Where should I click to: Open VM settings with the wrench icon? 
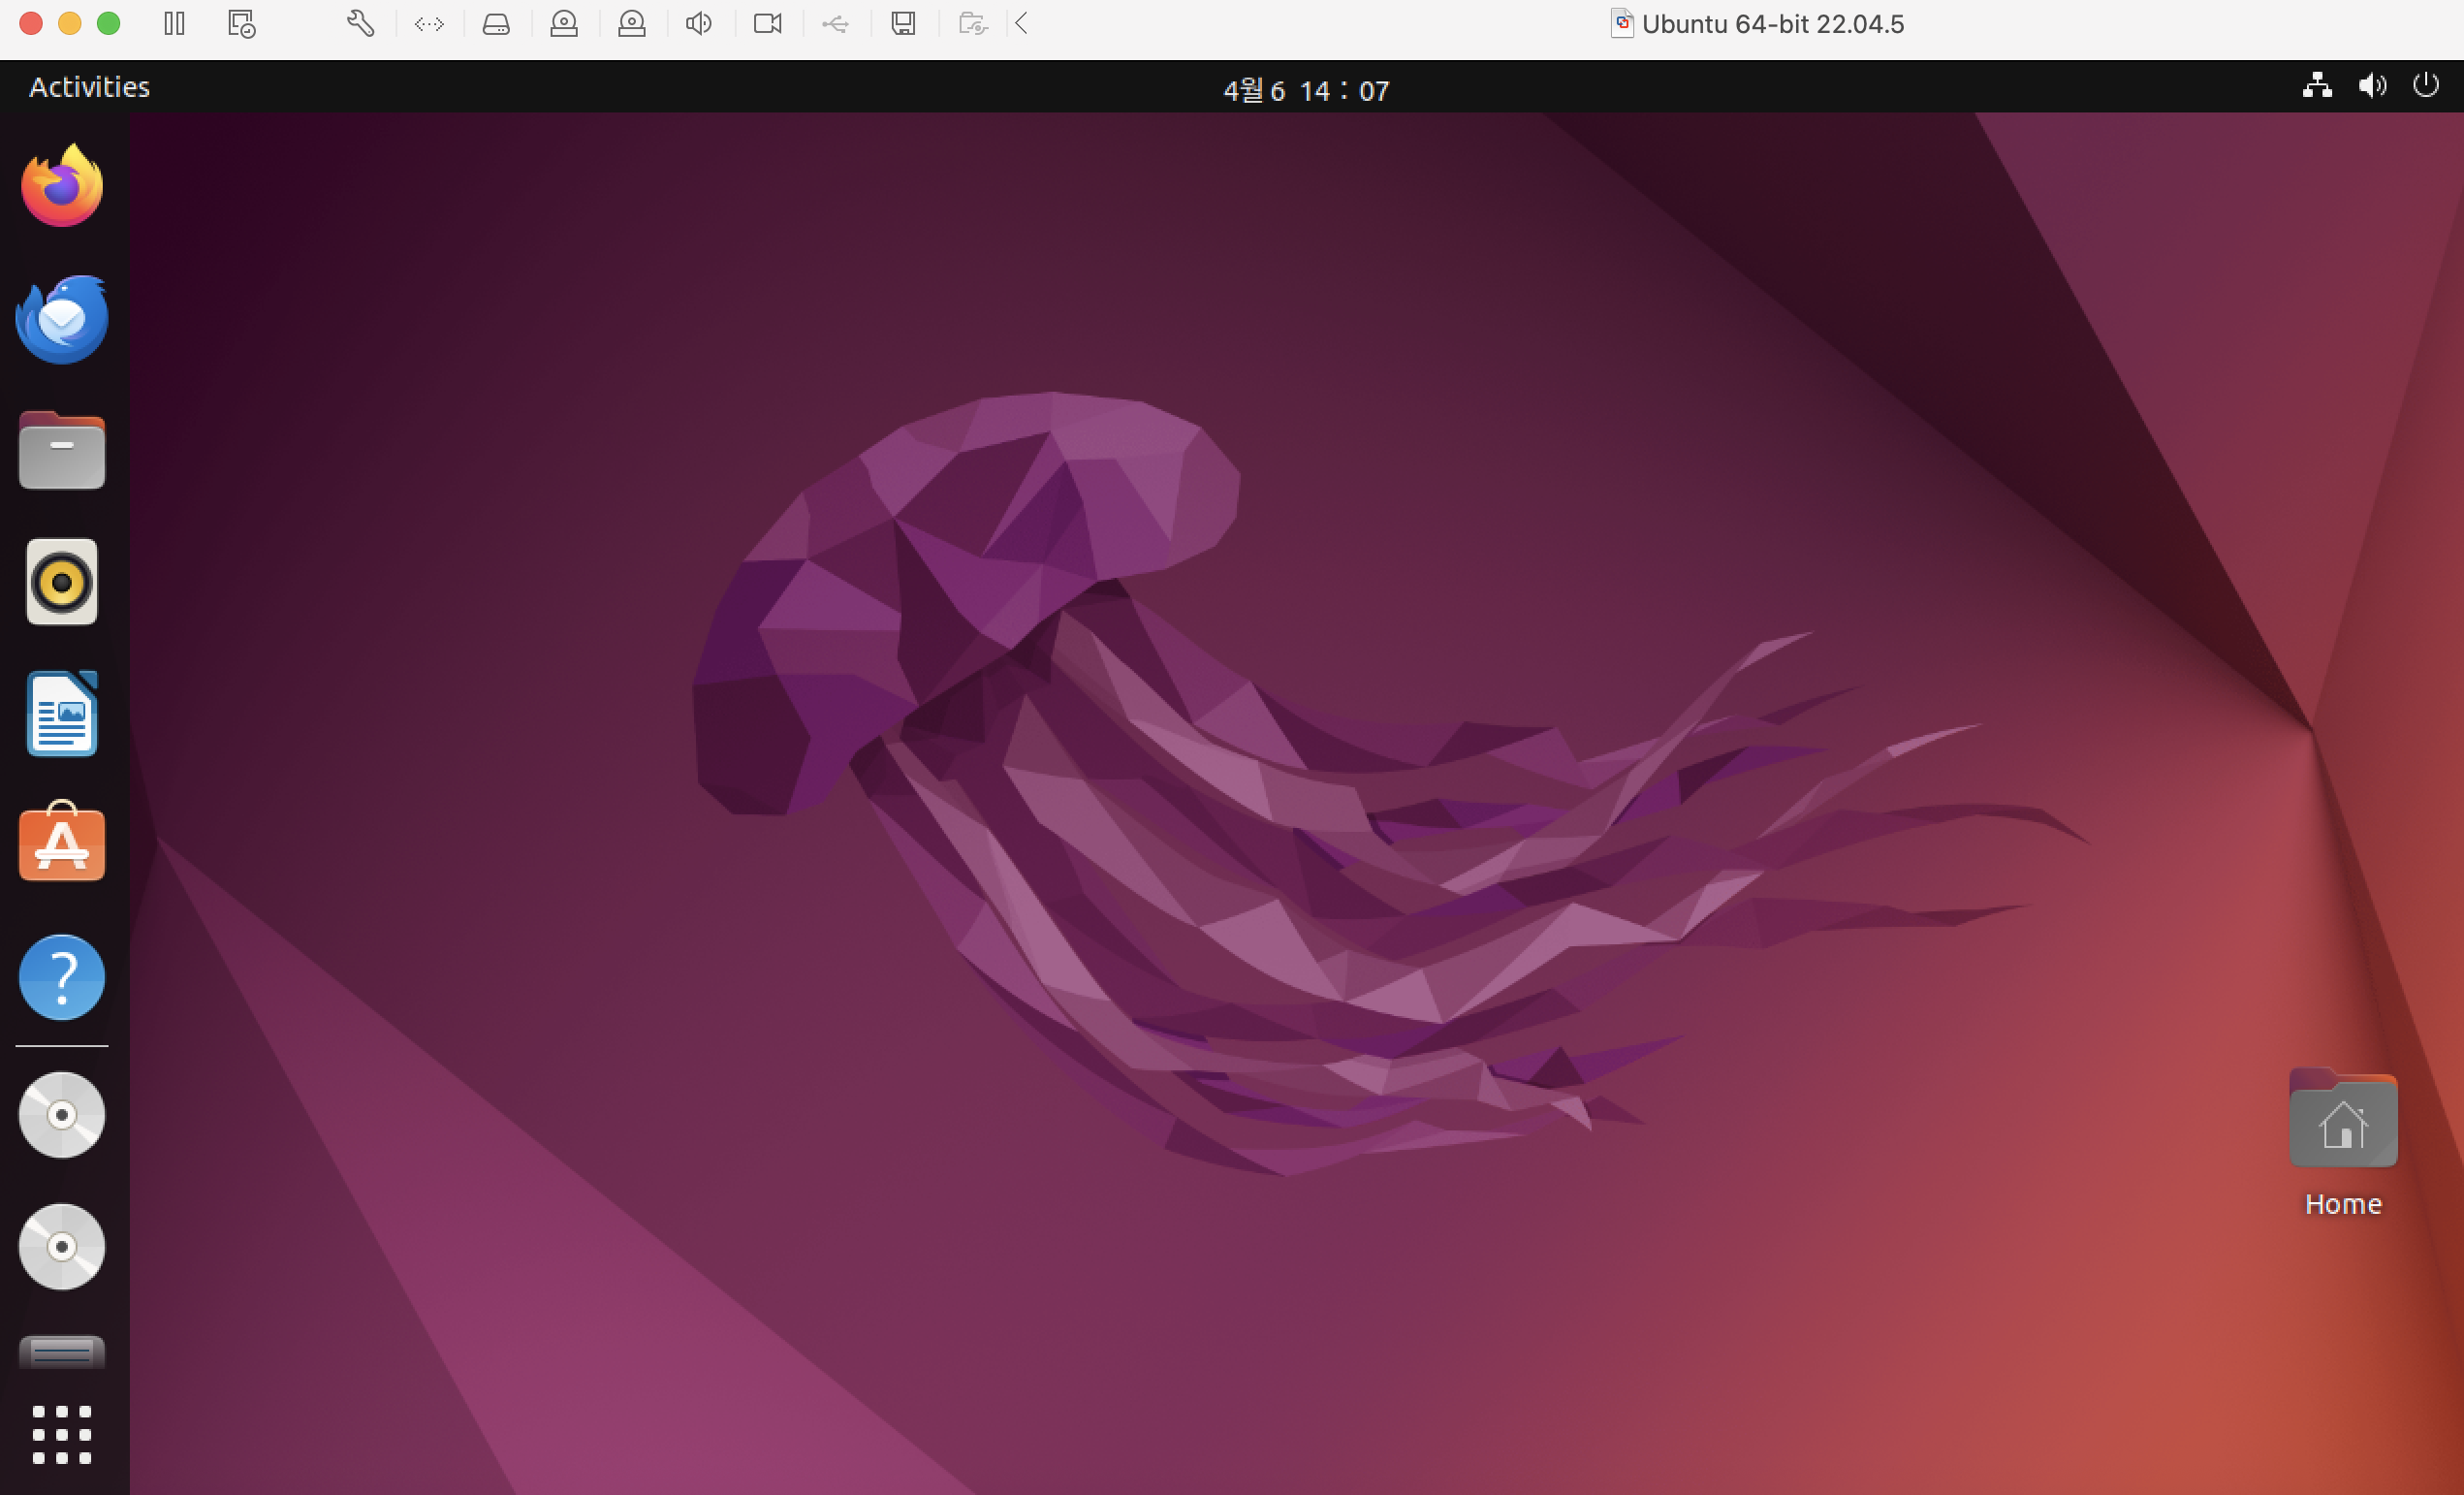tap(360, 24)
